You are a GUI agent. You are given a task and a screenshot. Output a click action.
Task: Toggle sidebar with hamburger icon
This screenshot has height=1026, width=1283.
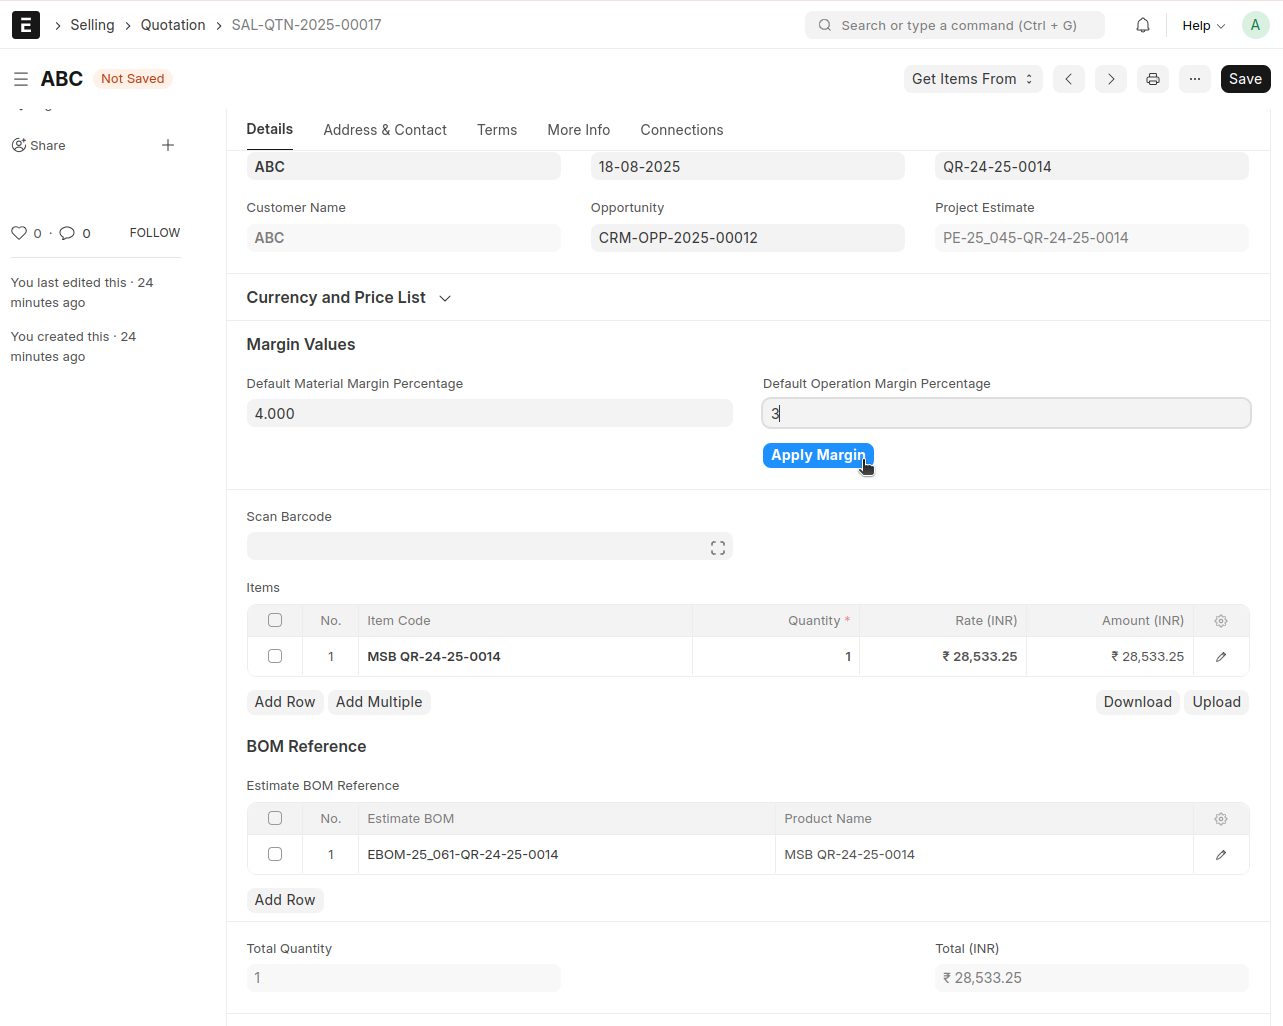(20, 79)
